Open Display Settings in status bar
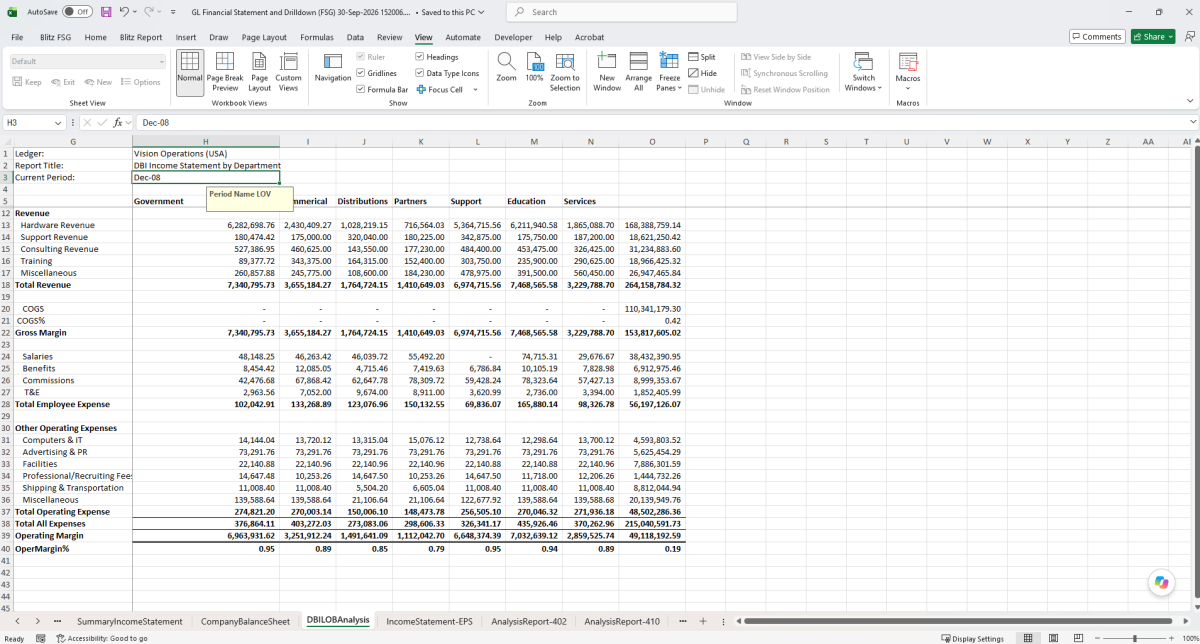Viewport: 1200px width, 644px height. click(x=972, y=638)
